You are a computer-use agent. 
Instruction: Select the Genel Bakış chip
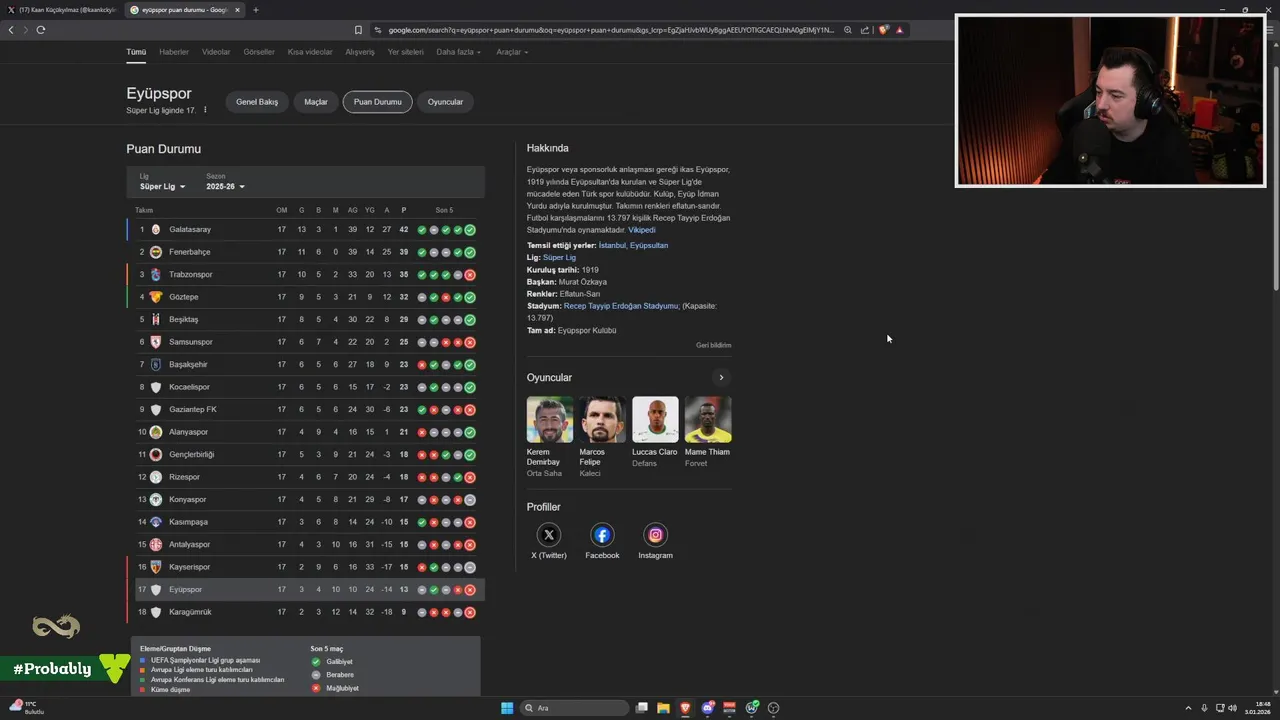click(257, 102)
